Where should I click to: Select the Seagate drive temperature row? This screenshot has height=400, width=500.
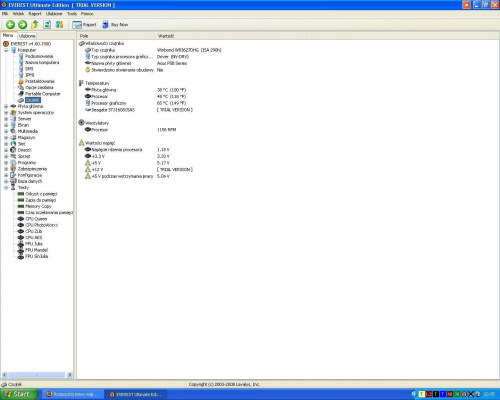(139, 110)
